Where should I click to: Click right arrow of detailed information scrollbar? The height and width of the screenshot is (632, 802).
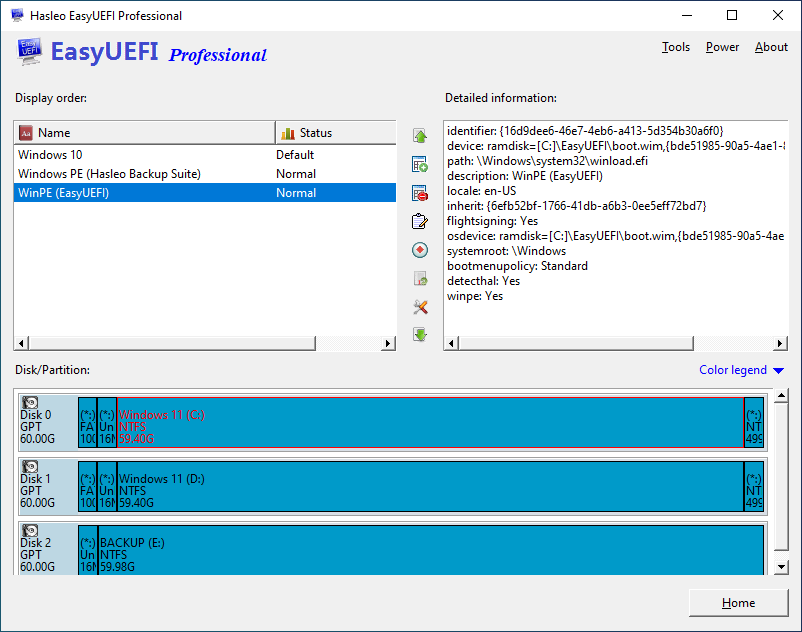point(780,343)
